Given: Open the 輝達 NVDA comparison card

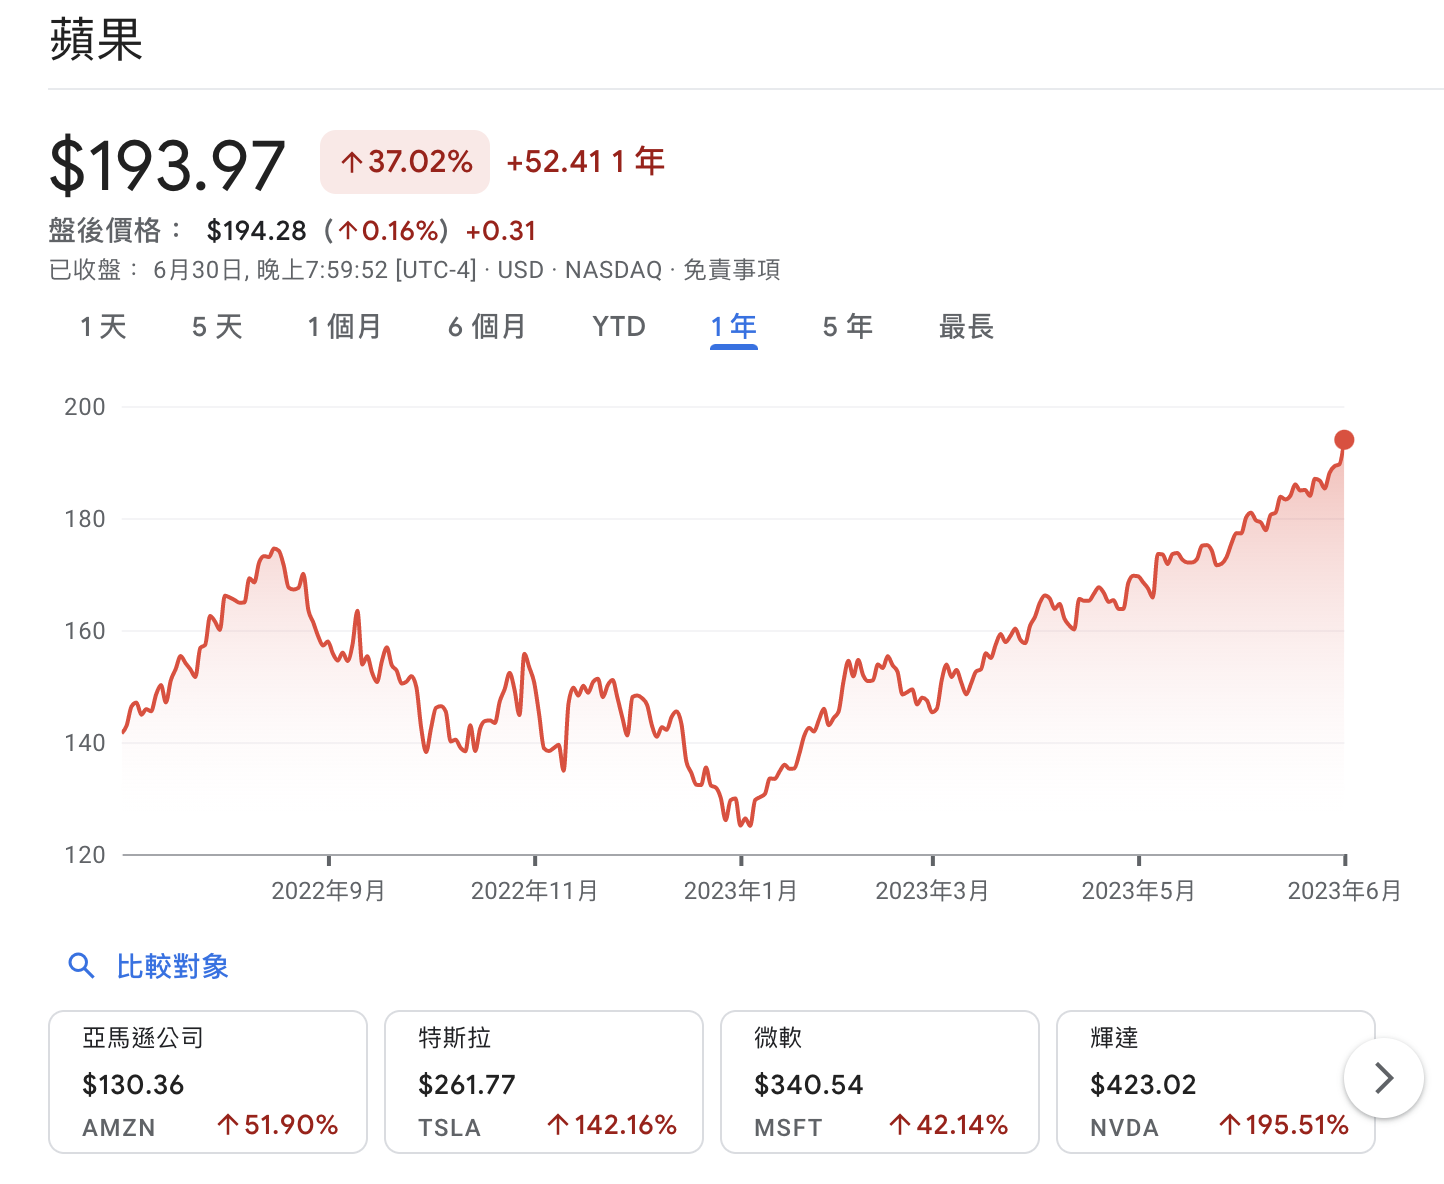Looking at the screenshot, I should click(x=1216, y=1082).
